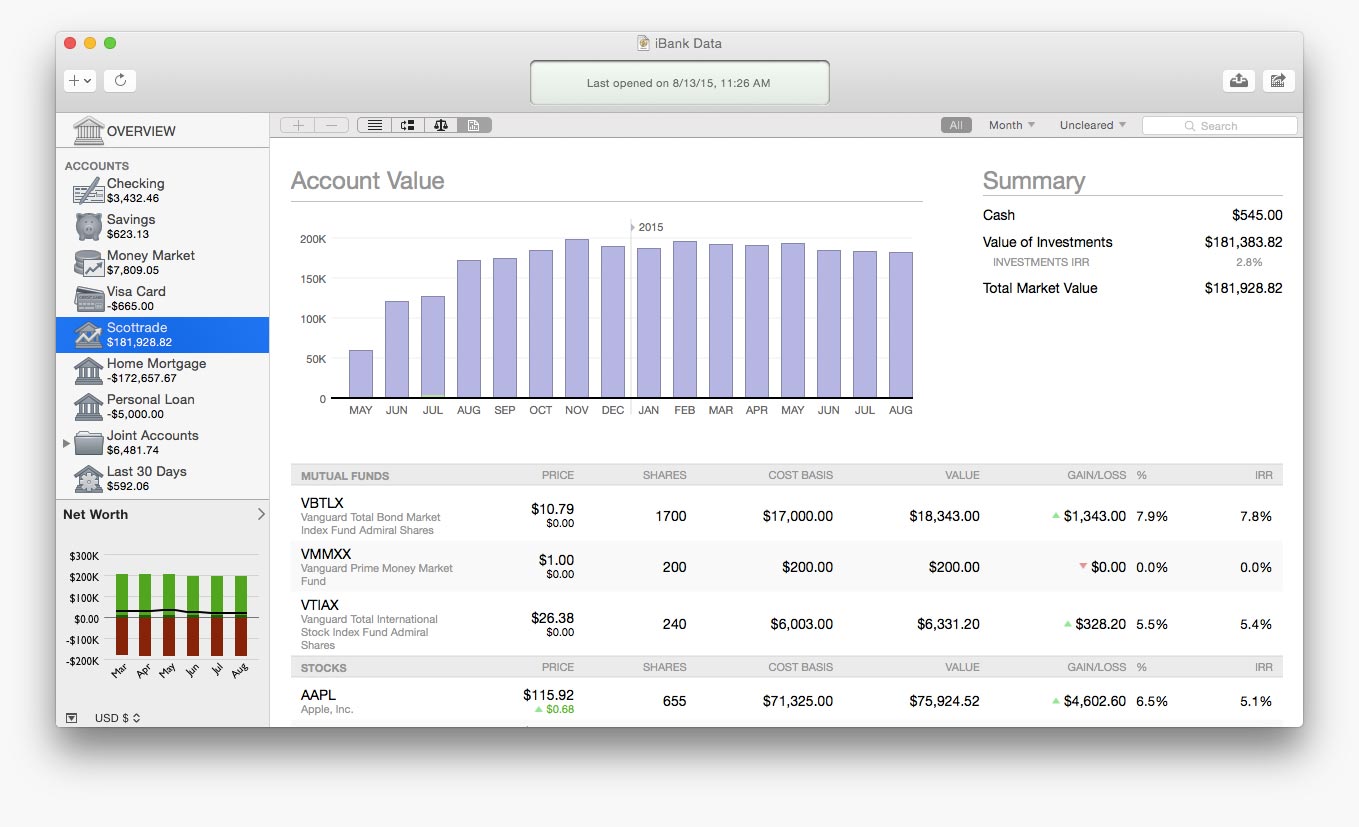Viewport: 1359px width, 827px height.
Task: Click the remove transaction minus button
Action: click(x=332, y=125)
